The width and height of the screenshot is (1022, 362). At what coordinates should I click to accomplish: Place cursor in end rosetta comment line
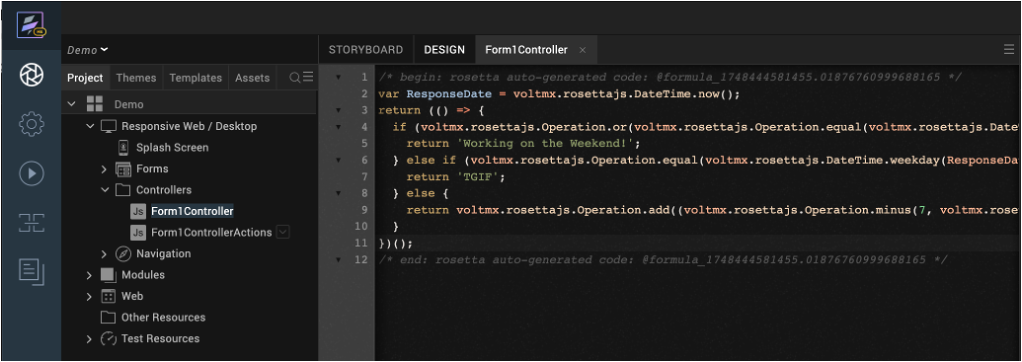[x=663, y=260]
